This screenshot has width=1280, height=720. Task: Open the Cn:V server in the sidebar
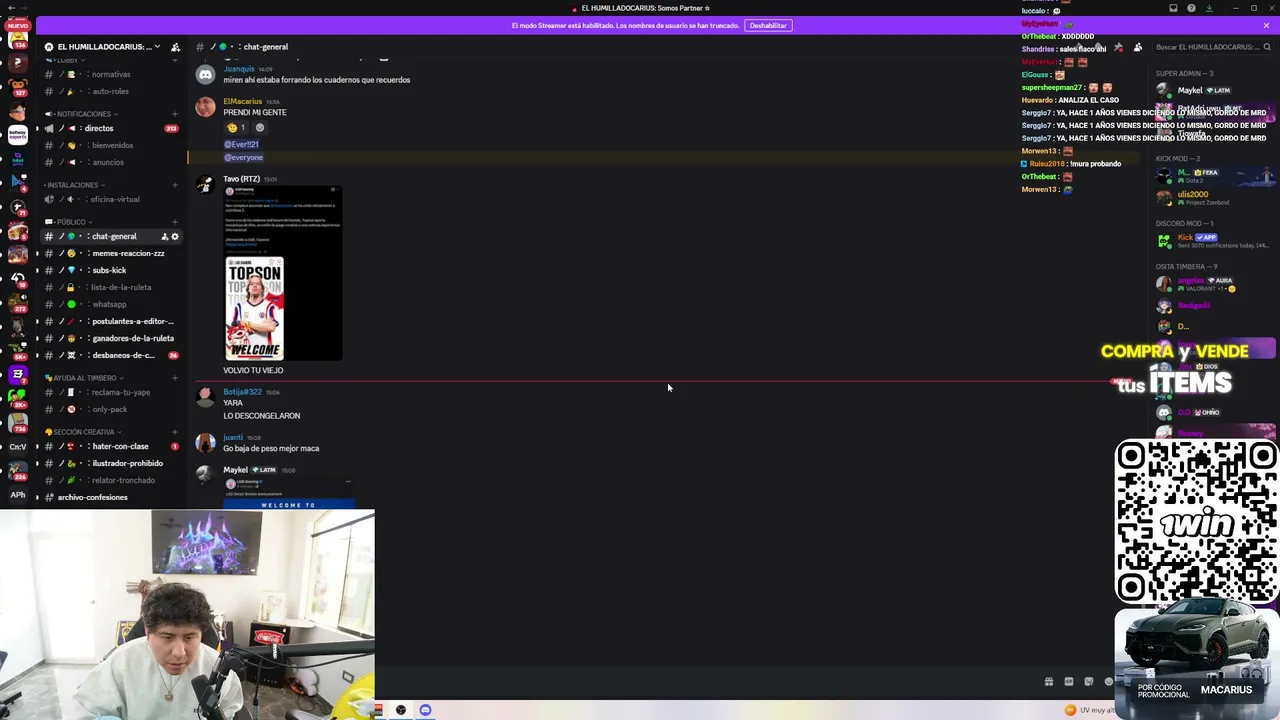pyautogui.click(x=18, y=446)
